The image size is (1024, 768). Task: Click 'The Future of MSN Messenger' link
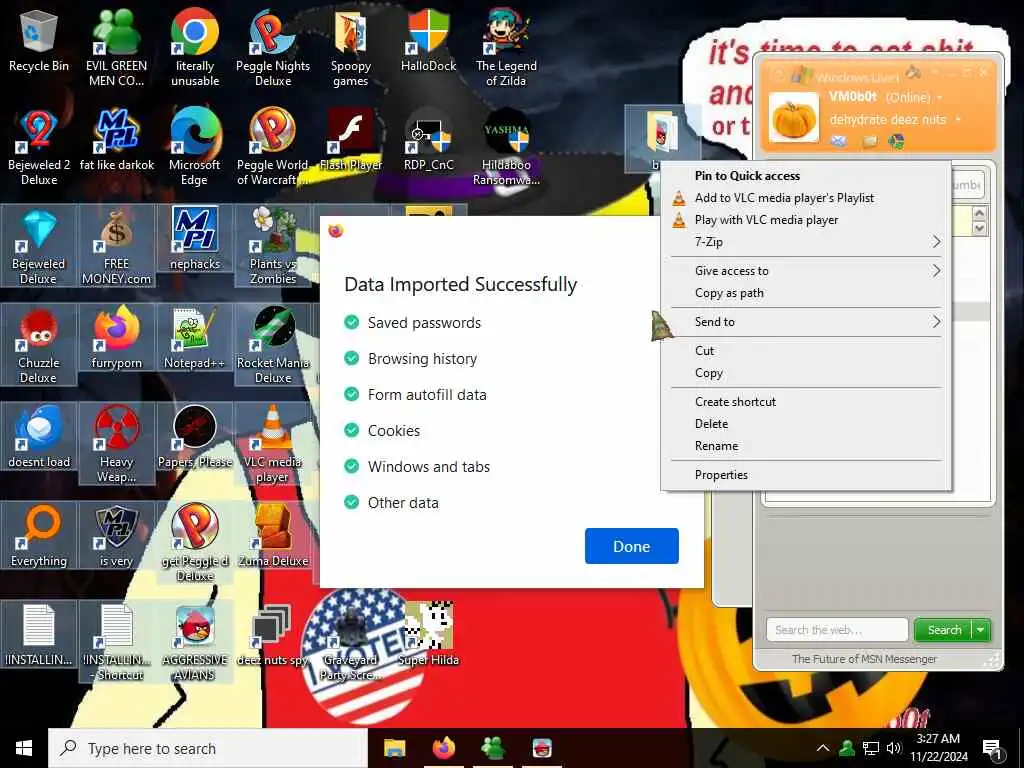864,659
